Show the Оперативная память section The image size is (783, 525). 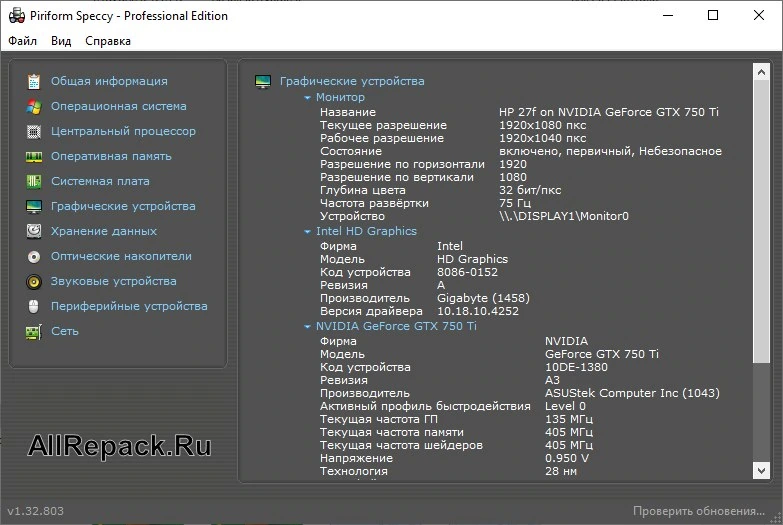point(111,156)
